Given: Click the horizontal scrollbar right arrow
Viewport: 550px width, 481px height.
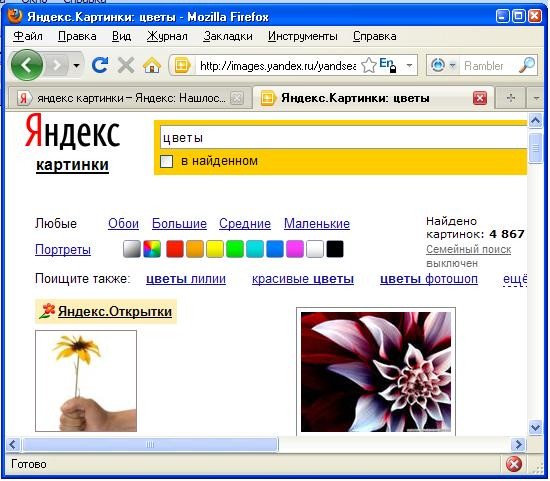Looking at the screenshot, I should (518, 445).
